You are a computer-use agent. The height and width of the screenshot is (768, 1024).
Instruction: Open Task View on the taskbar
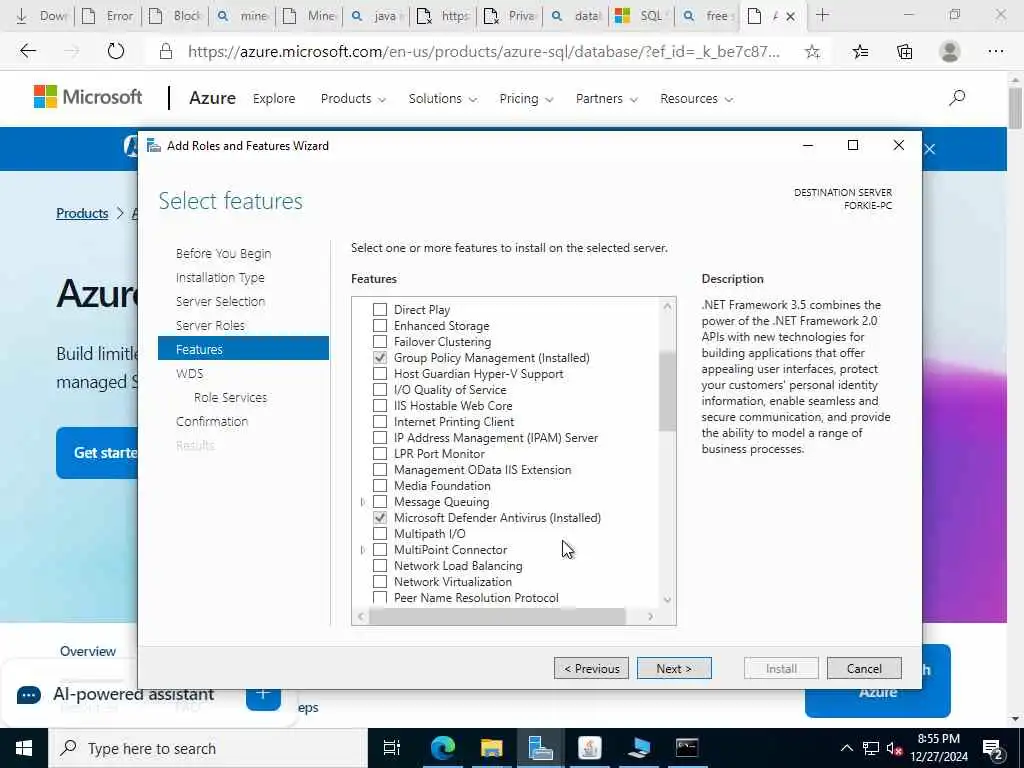[391, 748]
